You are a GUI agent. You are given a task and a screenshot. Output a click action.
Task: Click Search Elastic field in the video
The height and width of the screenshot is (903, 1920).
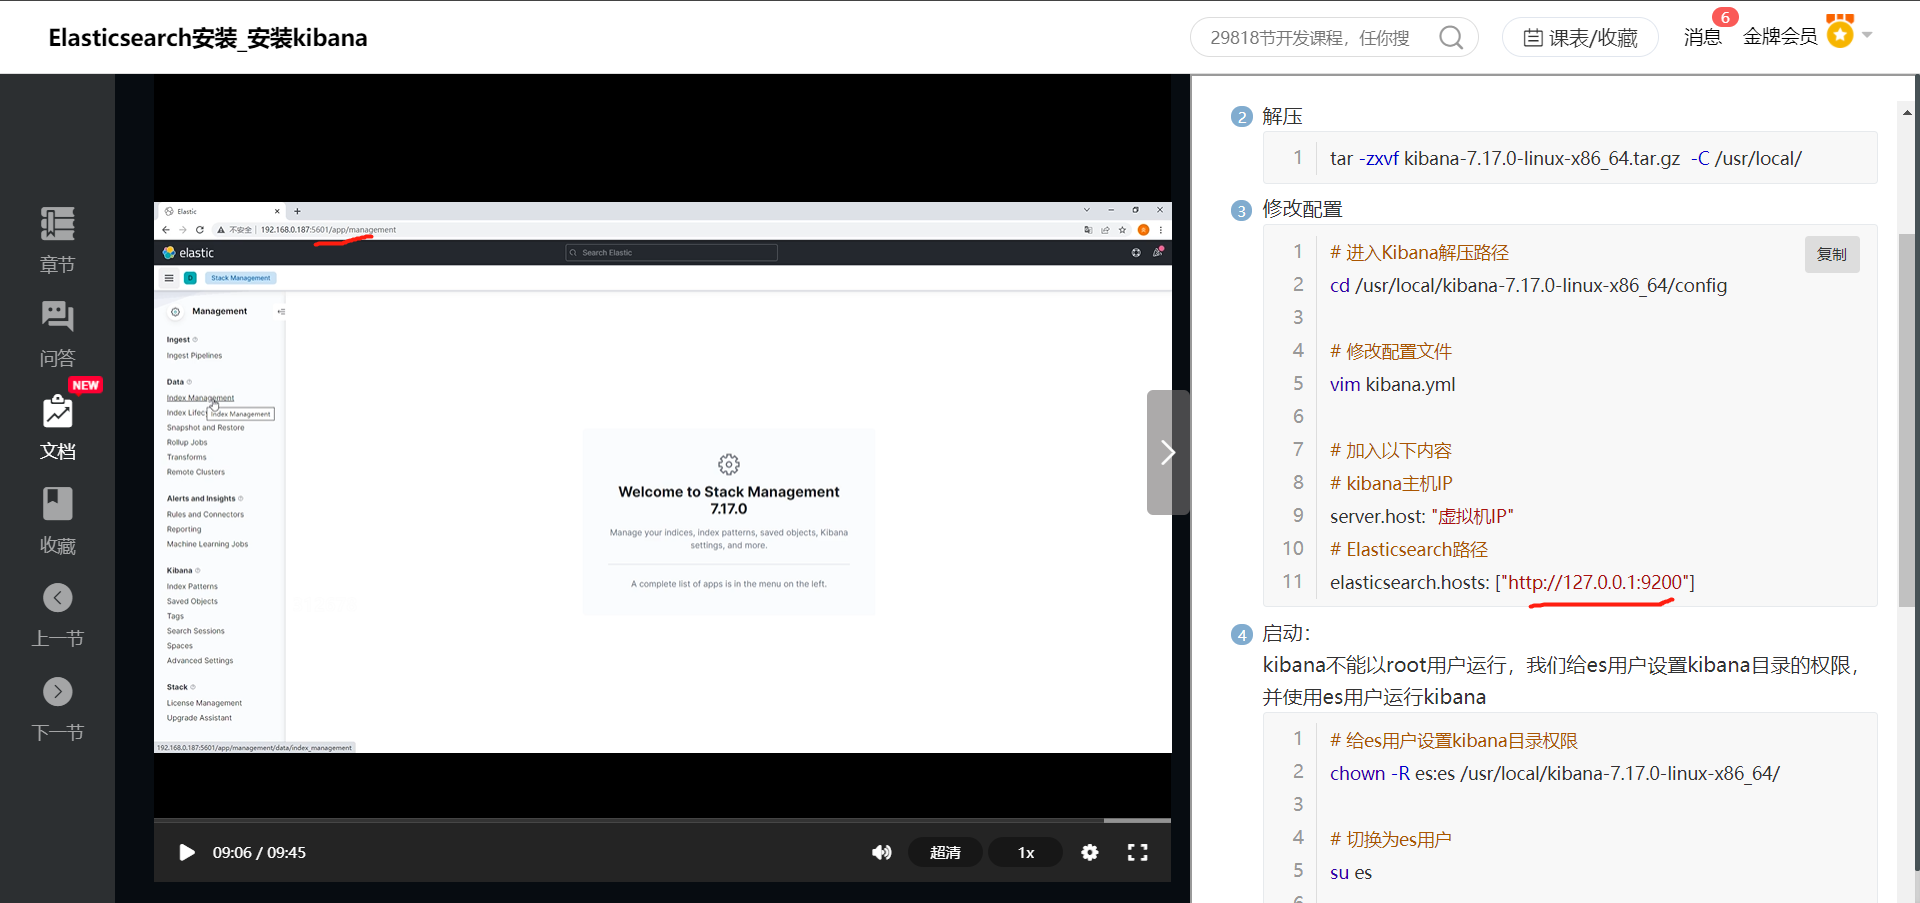(671, 252)
